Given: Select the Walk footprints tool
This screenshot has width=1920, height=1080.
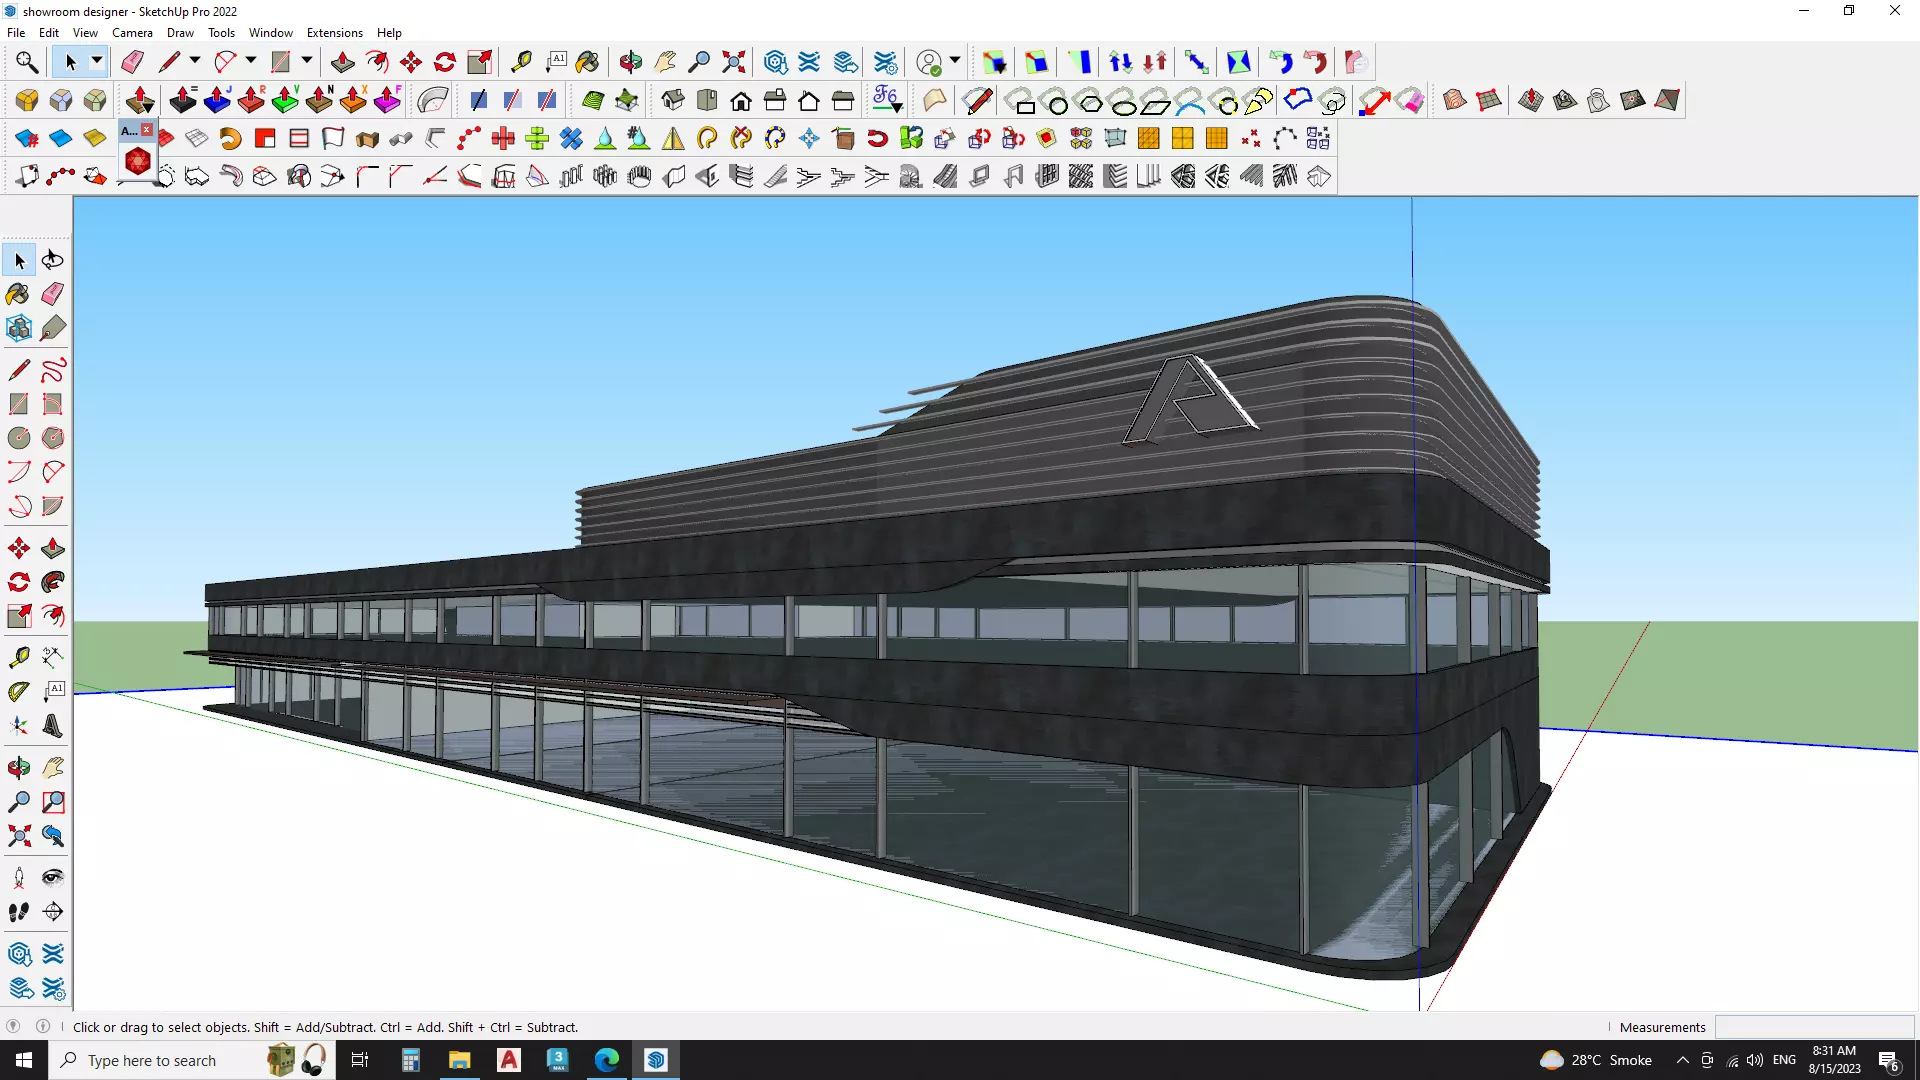Looking at the screenshot, I should (x=18, y=912).
